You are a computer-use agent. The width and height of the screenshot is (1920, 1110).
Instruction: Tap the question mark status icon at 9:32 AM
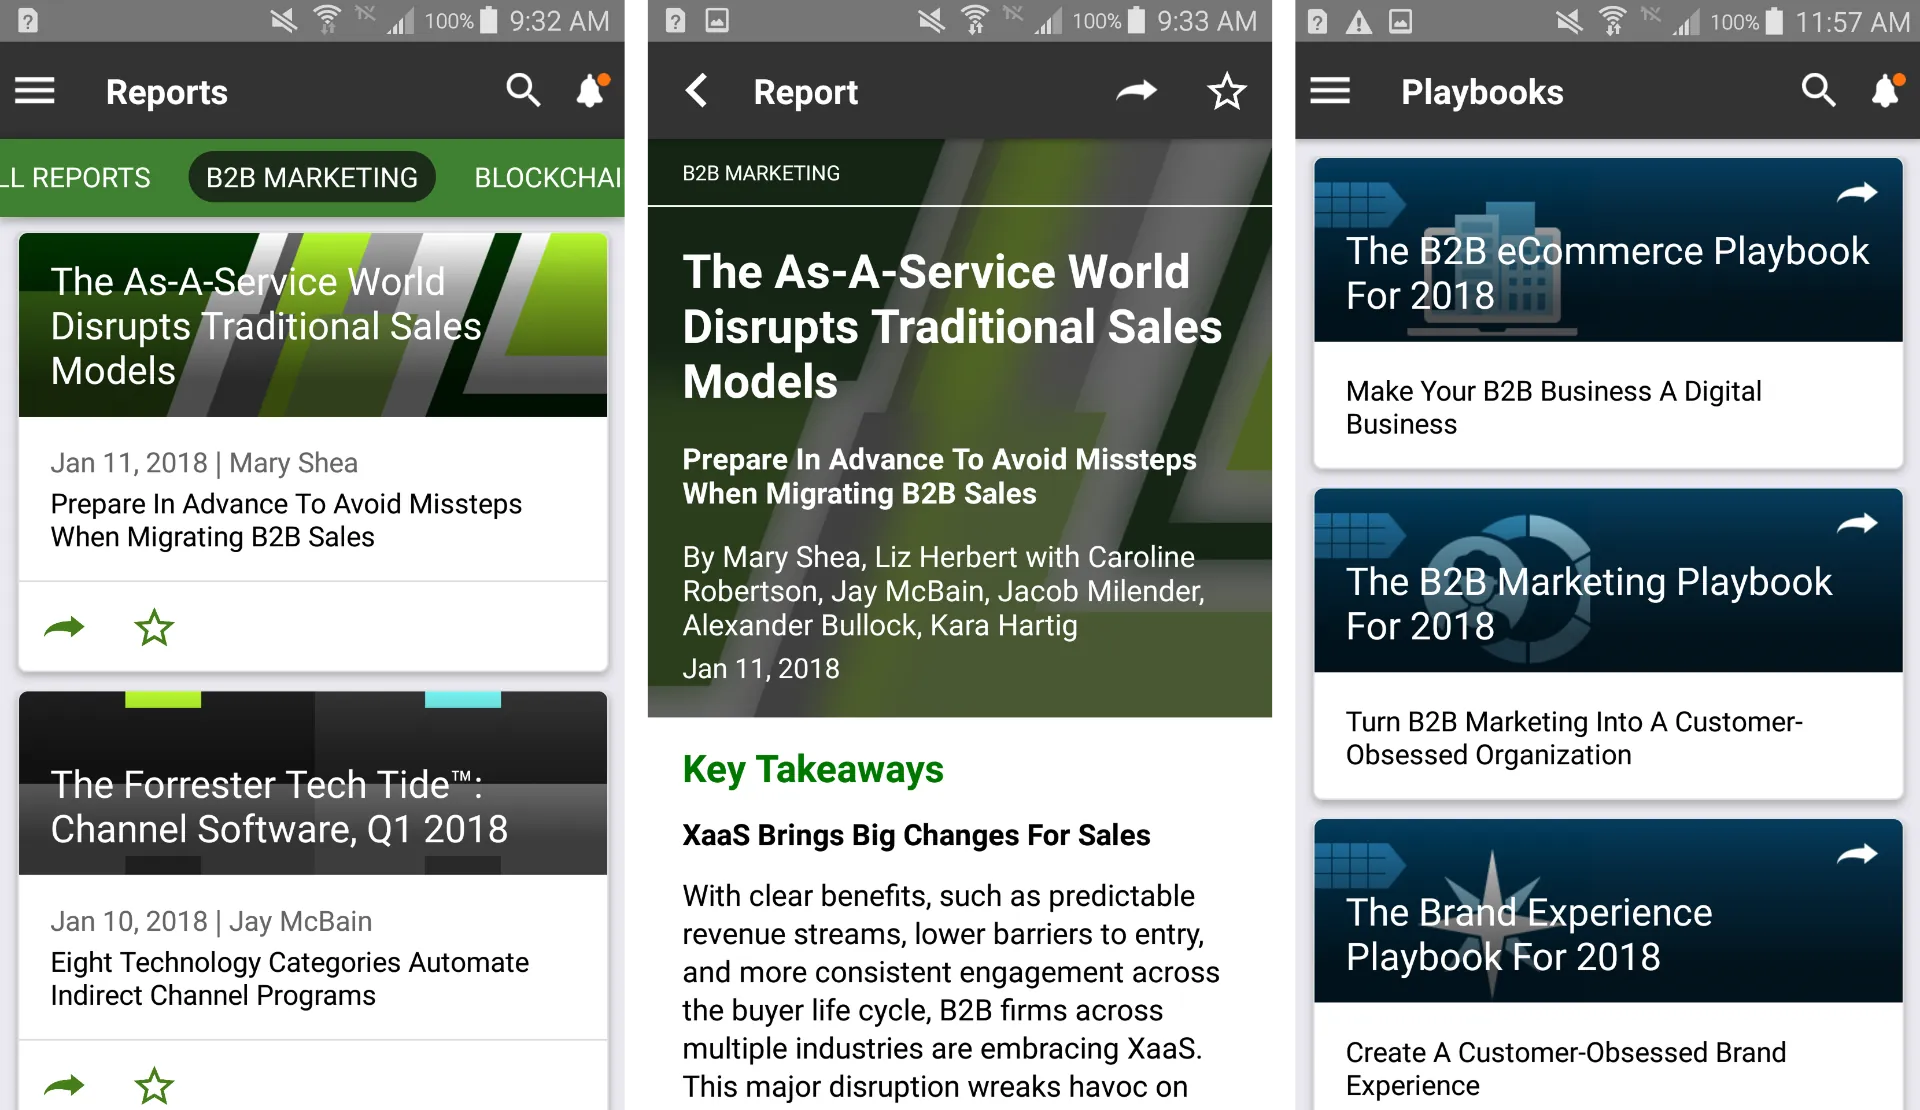(x=28, y=21)
